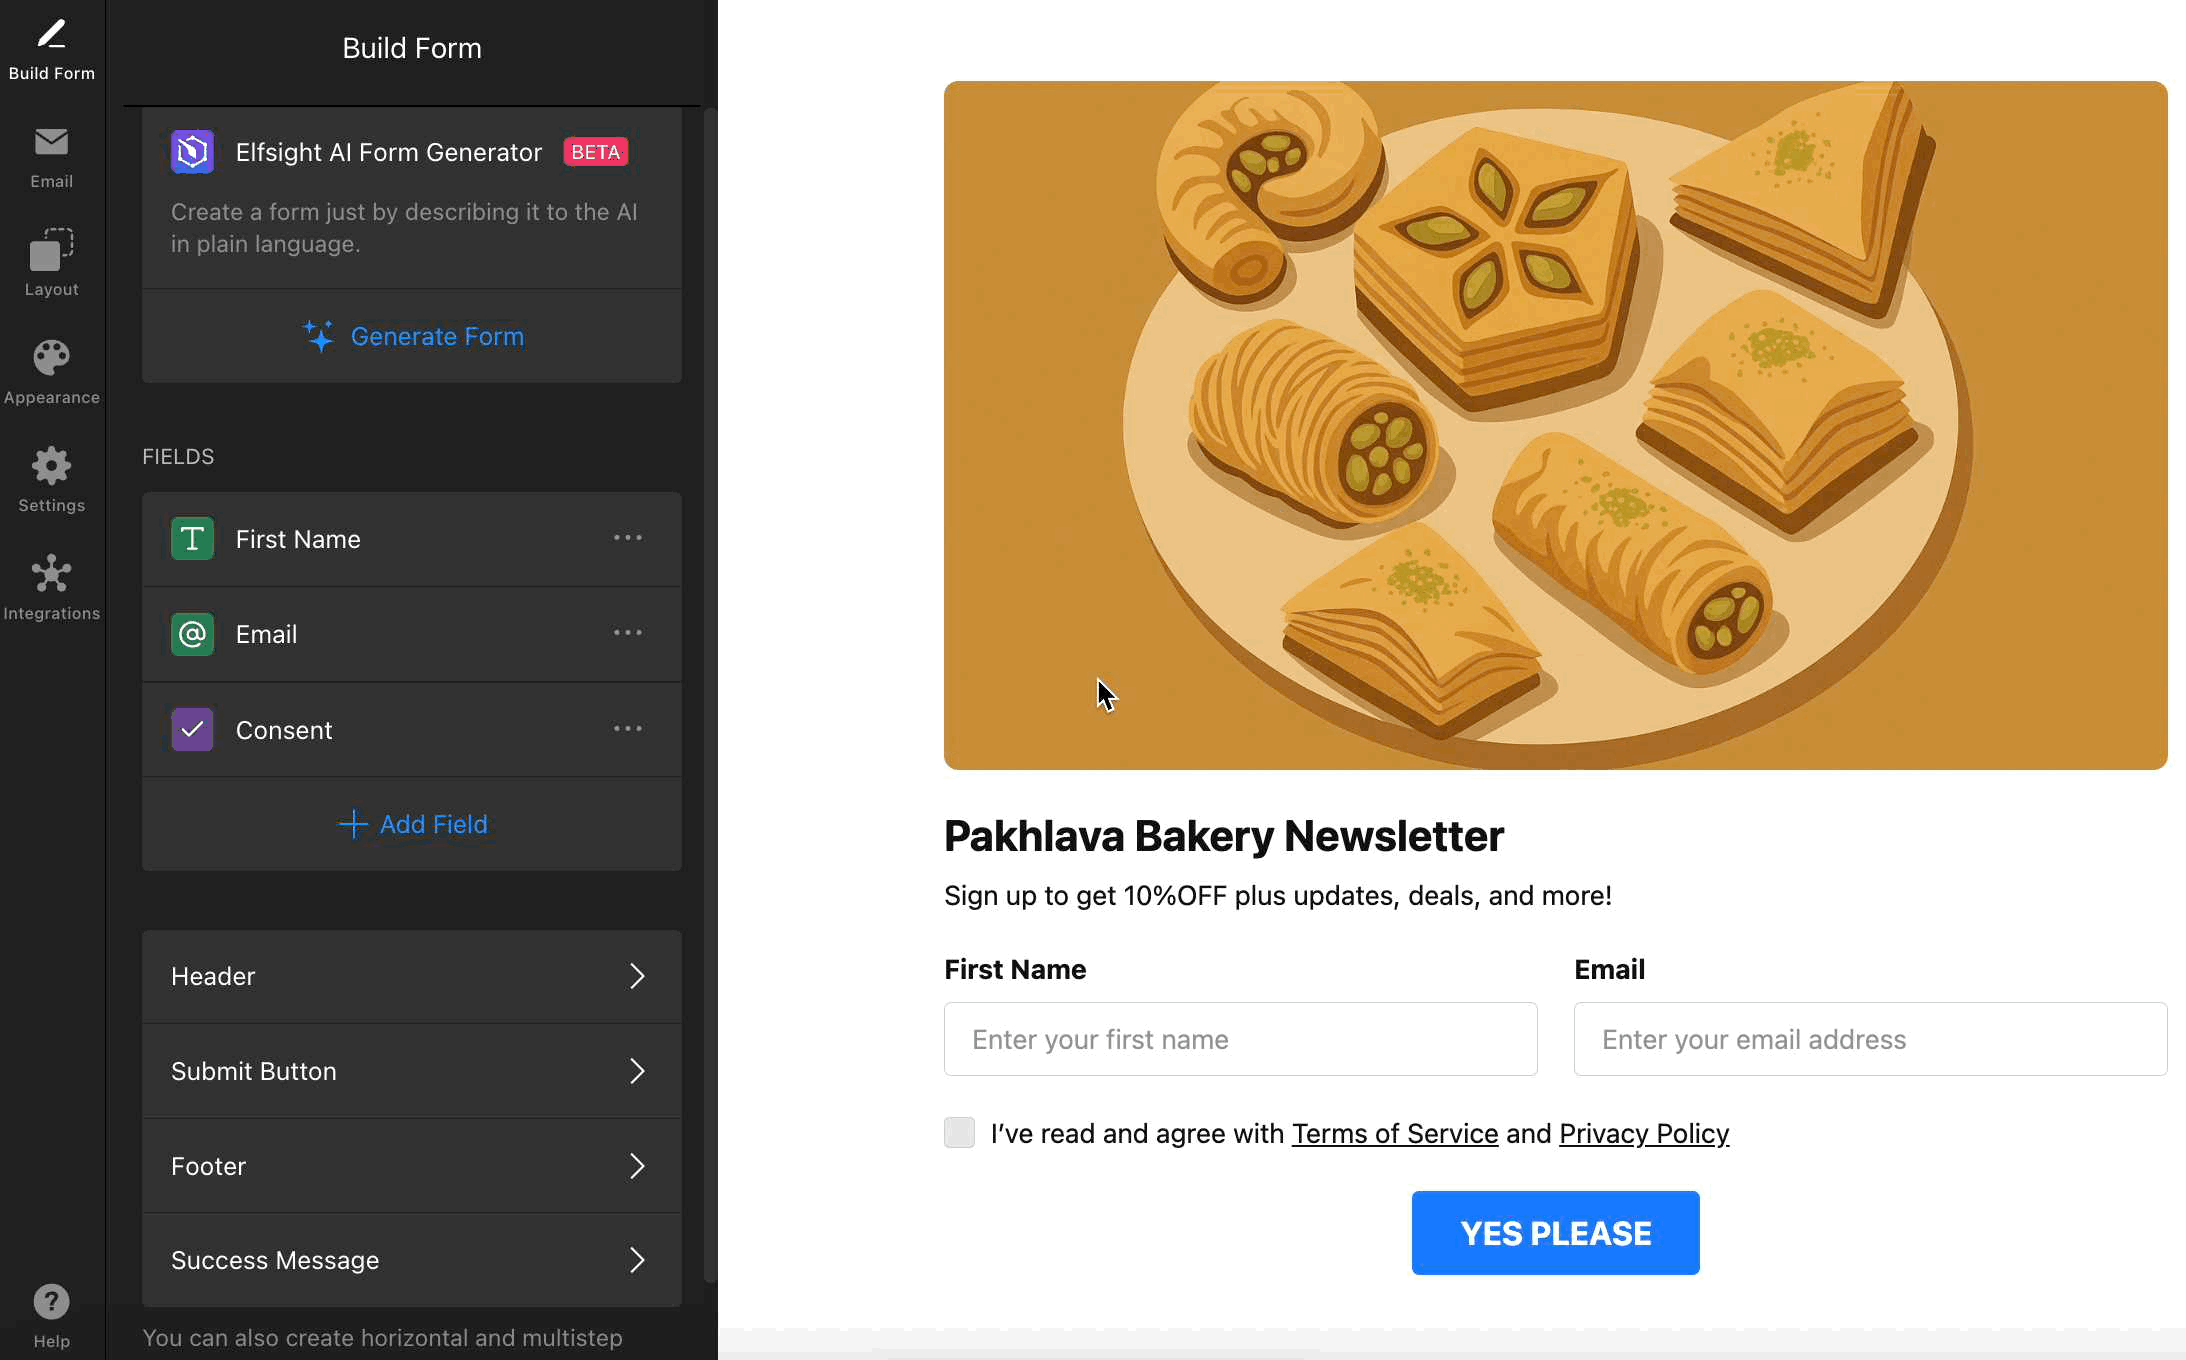Open the Consent field three-dot menu
2186x1360 pixels.
click(x=628, y=729)
